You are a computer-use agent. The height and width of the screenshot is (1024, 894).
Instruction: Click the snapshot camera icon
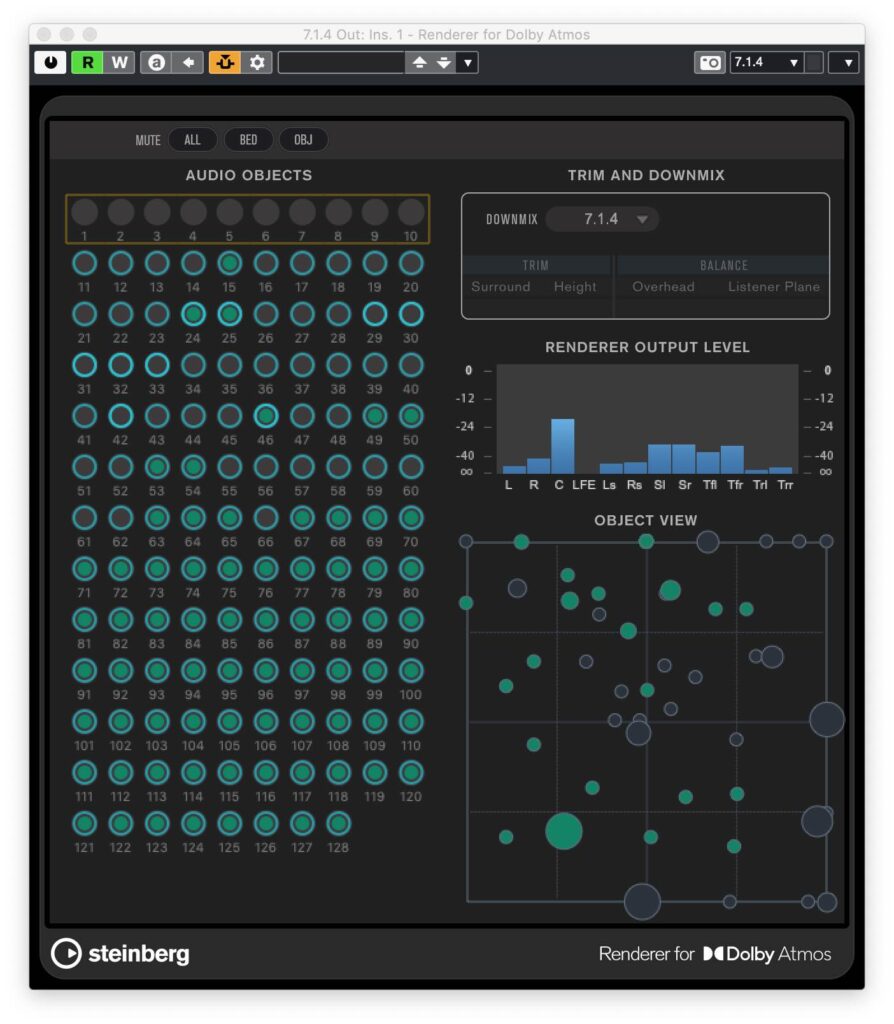click(x=710, y=63)
